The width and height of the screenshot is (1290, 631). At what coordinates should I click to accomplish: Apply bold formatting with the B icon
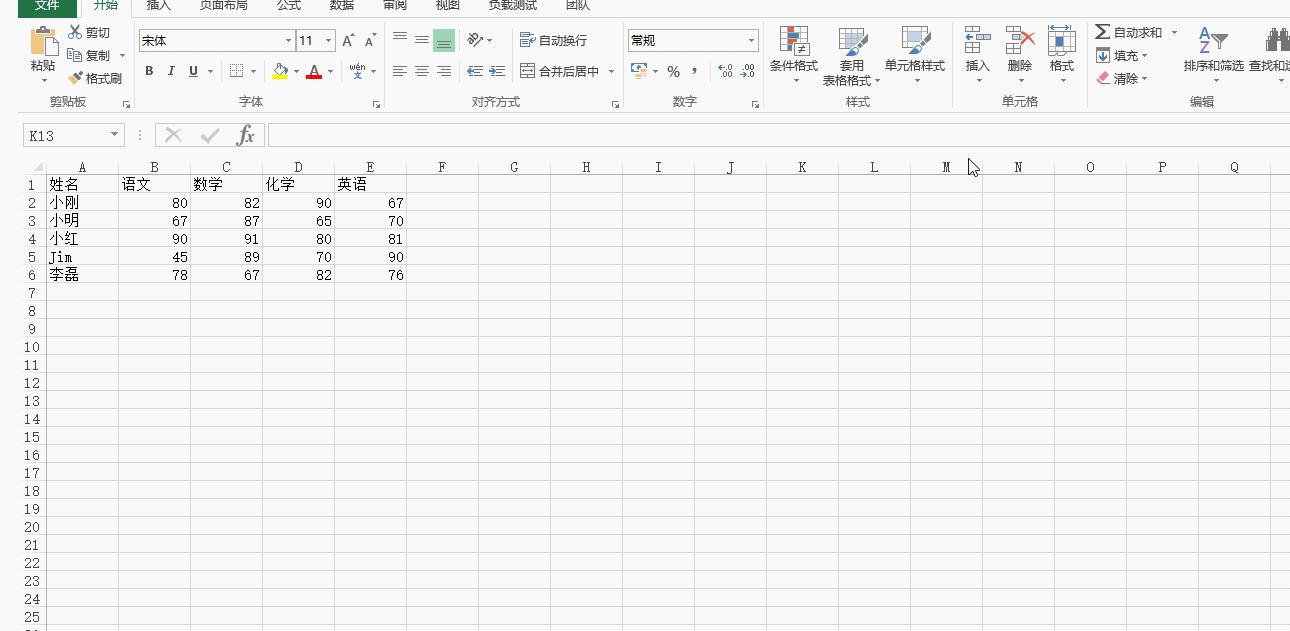[149, 71]
